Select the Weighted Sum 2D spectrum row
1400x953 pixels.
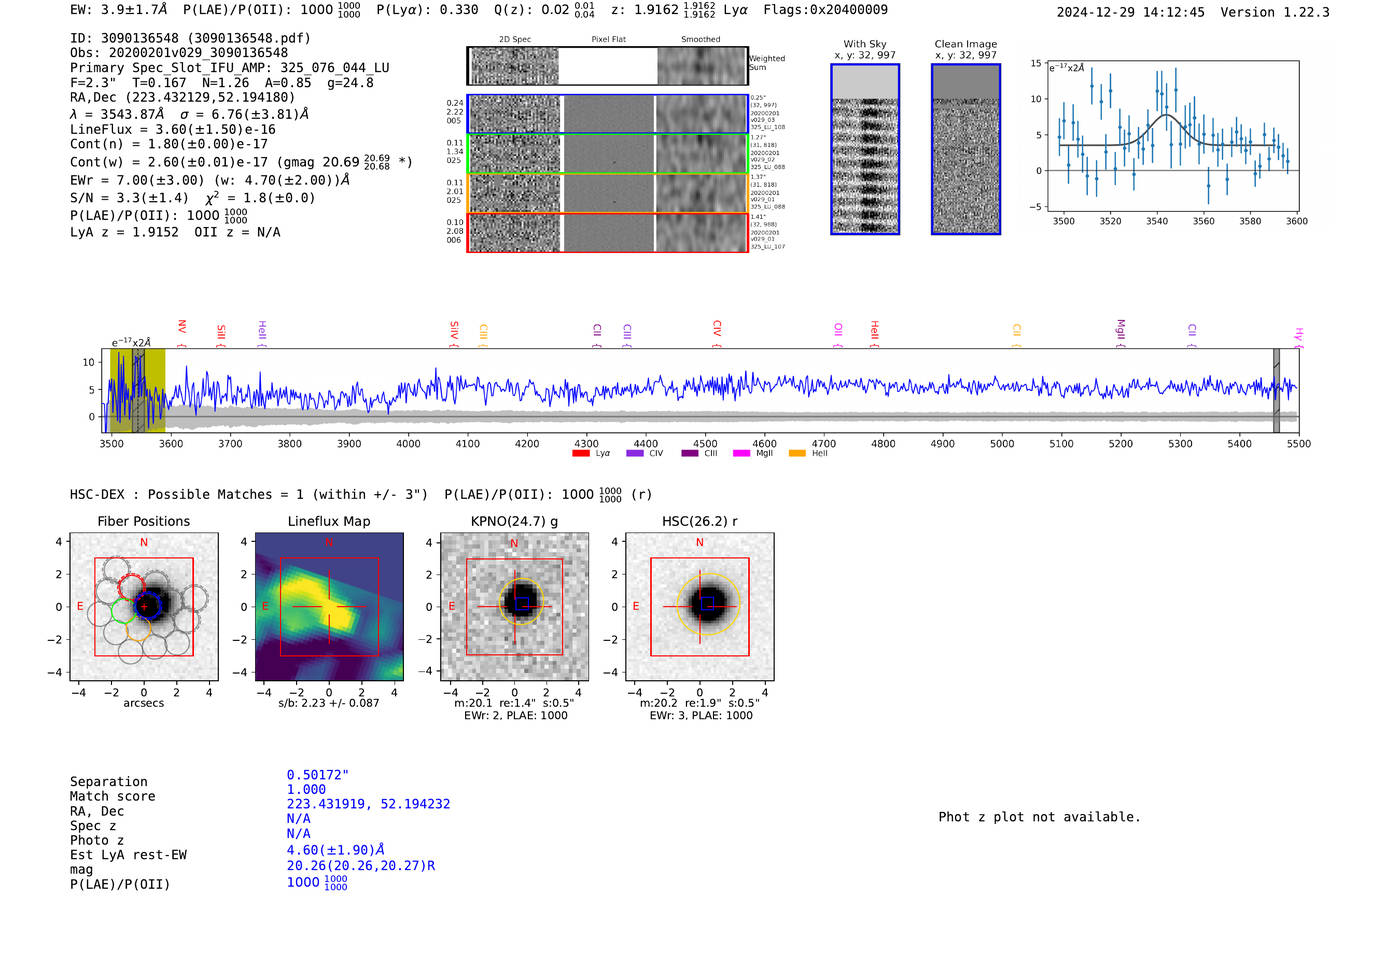(607, 66)
